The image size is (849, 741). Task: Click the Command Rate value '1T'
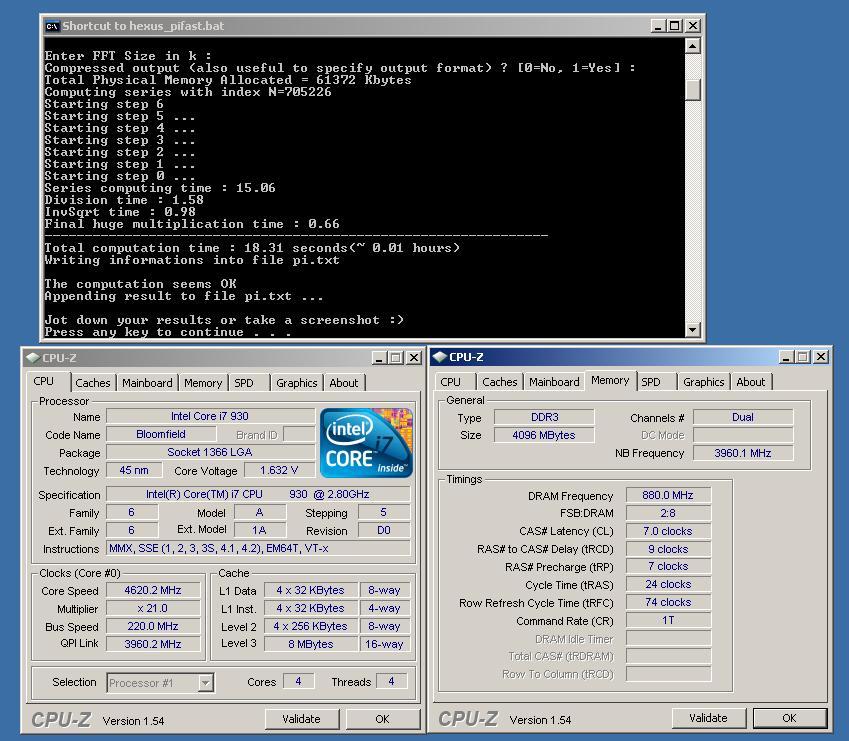(x=668, y=620)
